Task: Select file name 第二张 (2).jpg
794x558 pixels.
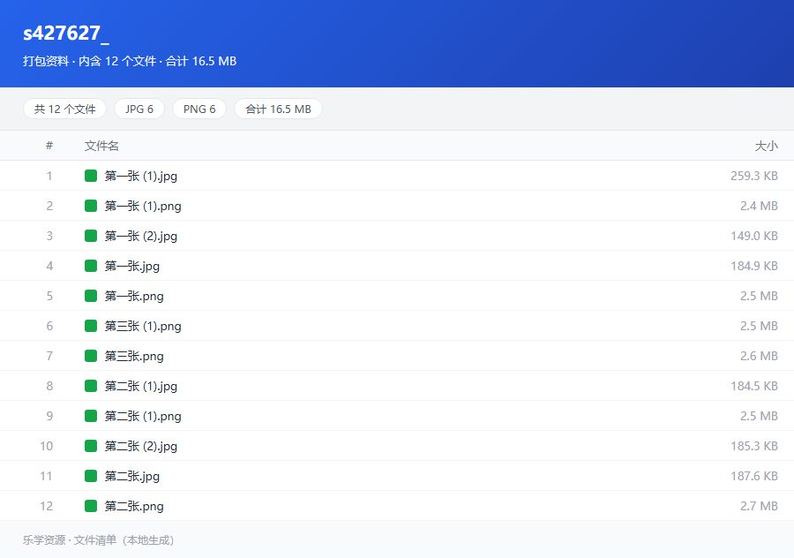Action: (141, 446)
